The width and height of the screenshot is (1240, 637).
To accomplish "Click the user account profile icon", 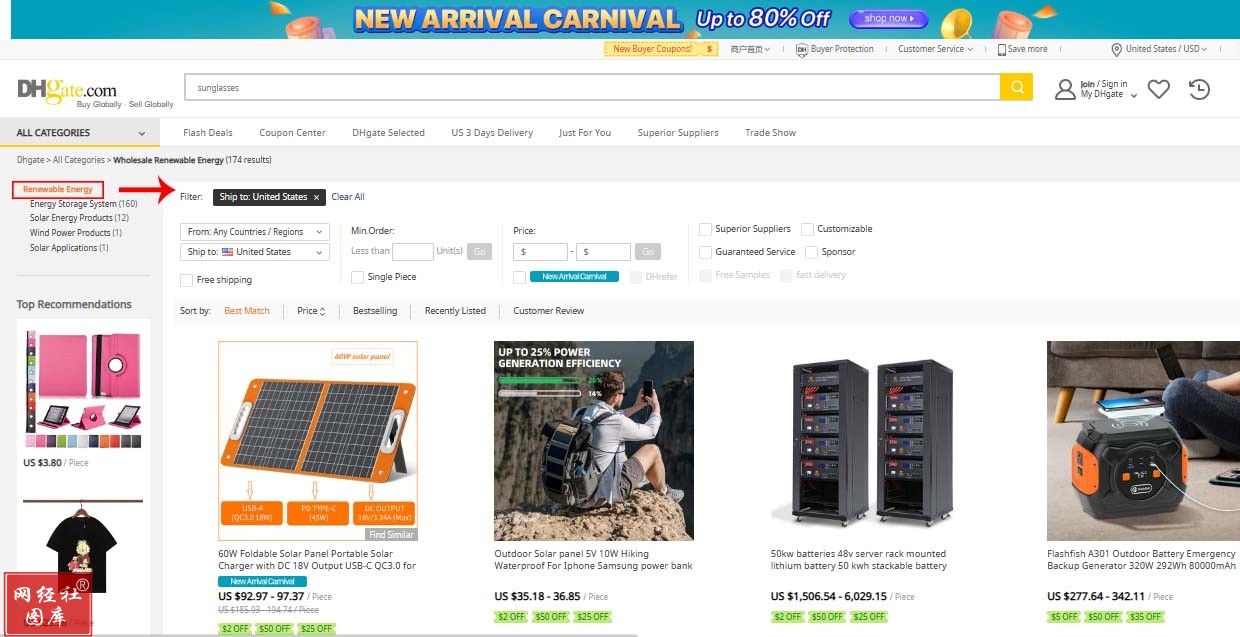I will pyautogui.click(x=1065, y=90).
